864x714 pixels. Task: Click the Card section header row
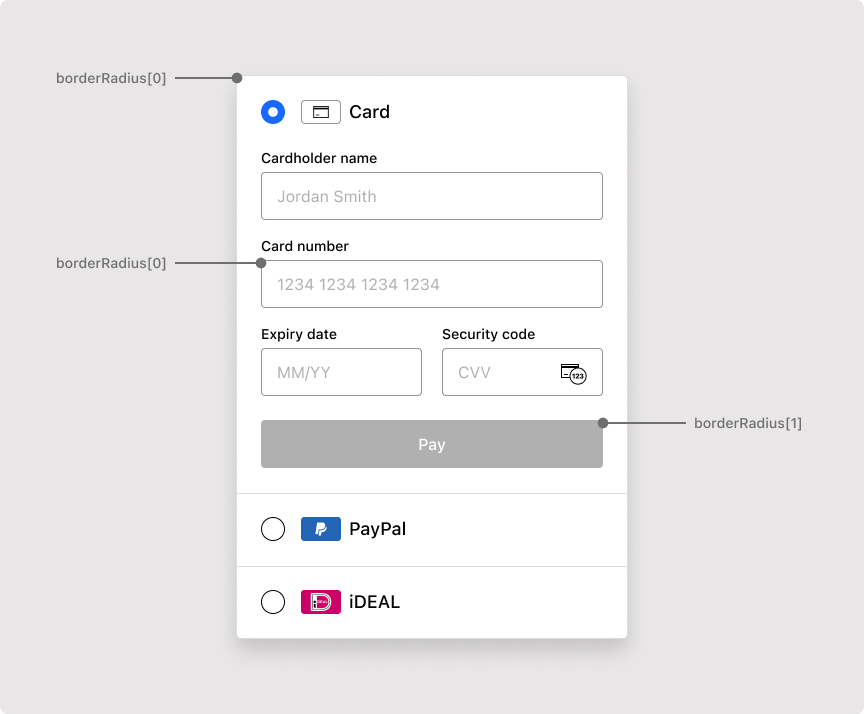click(432, 112)
